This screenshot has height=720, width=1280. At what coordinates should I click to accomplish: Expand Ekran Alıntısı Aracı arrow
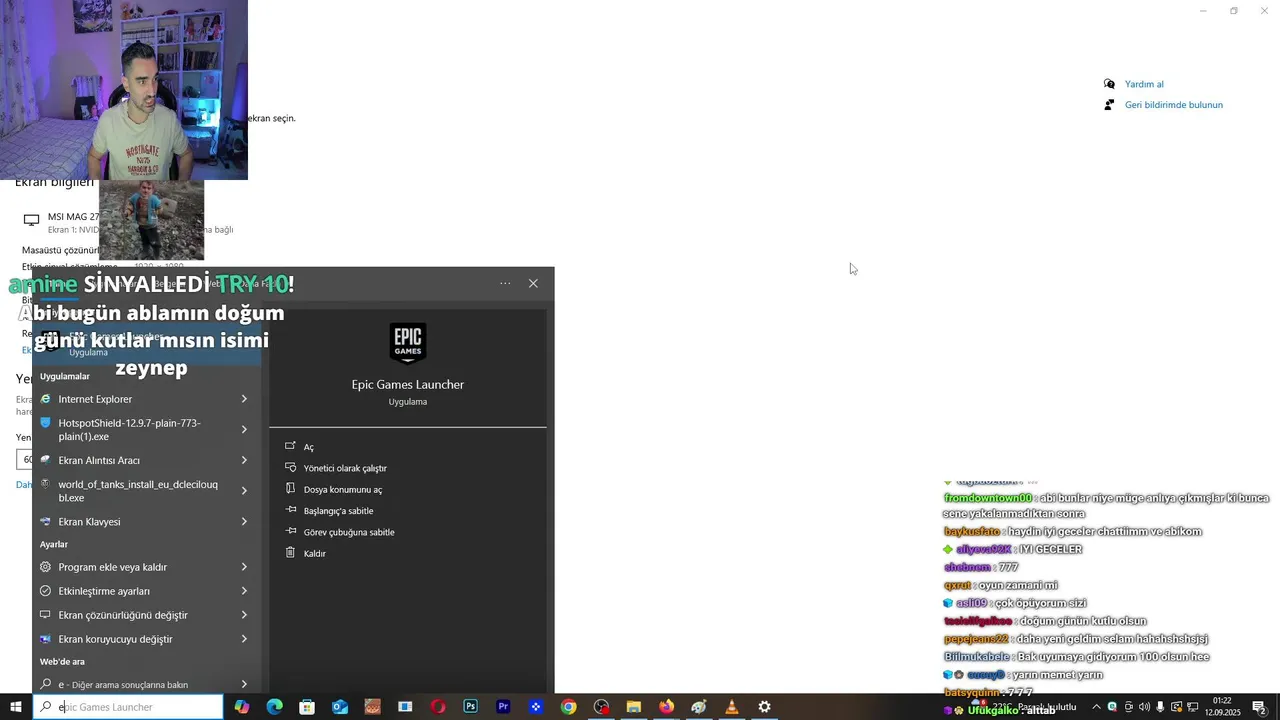(x=244, y=460)
